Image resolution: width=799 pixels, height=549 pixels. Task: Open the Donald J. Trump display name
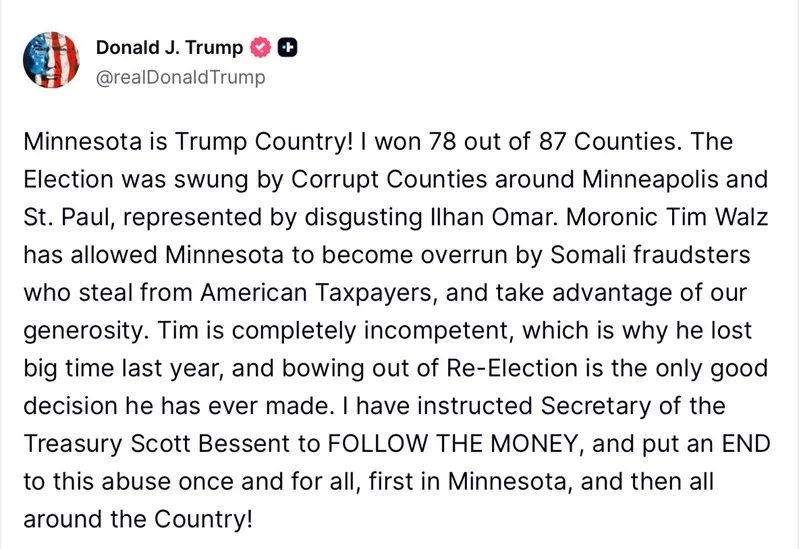169,46
